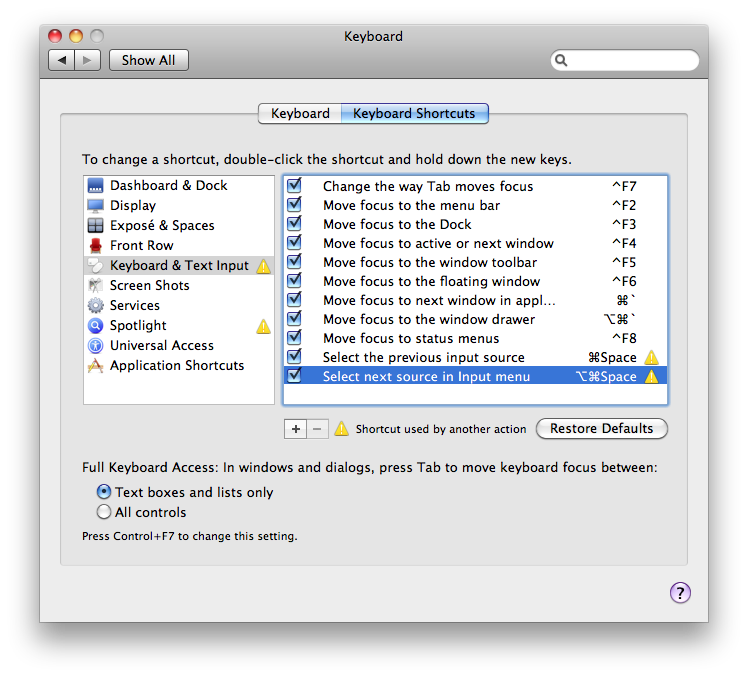The height and width of the screenshot is (677, 748).
Task: Select the Application Shortcuts category
Action: (179, 365)
